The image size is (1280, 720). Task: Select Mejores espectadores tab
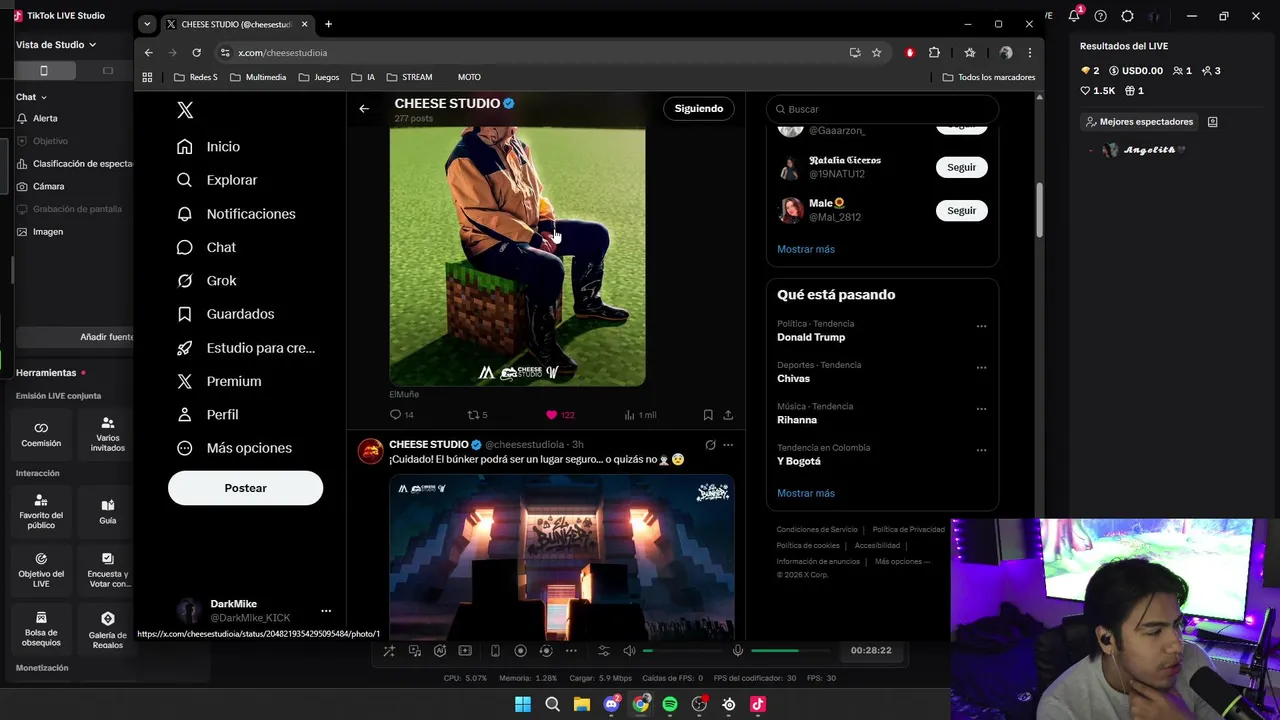point(1139,122)
